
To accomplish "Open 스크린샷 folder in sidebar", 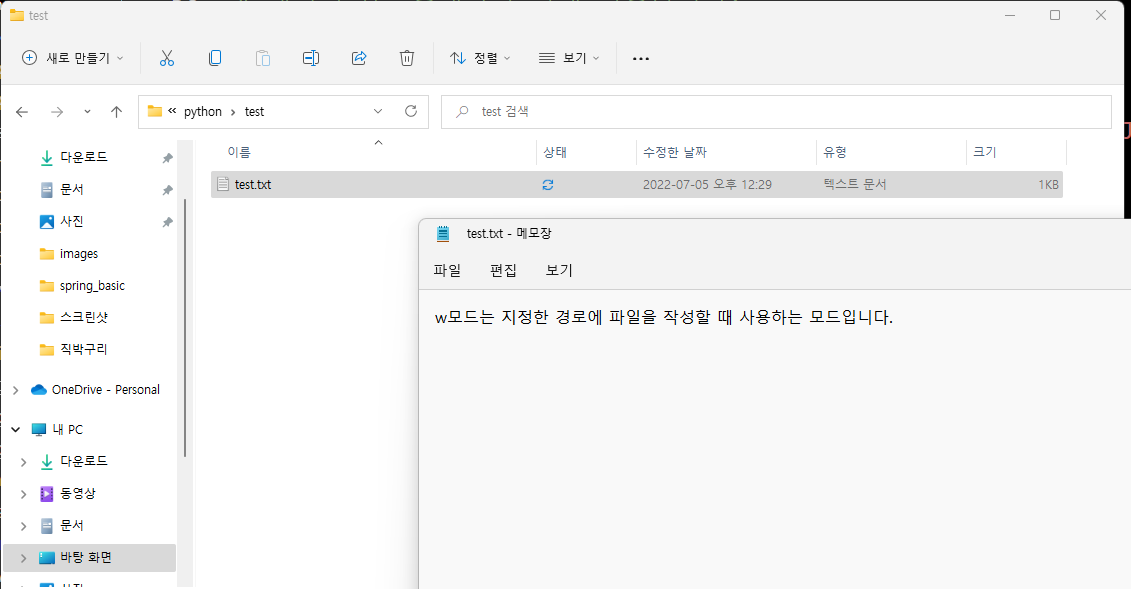I will tap(84, 318).
